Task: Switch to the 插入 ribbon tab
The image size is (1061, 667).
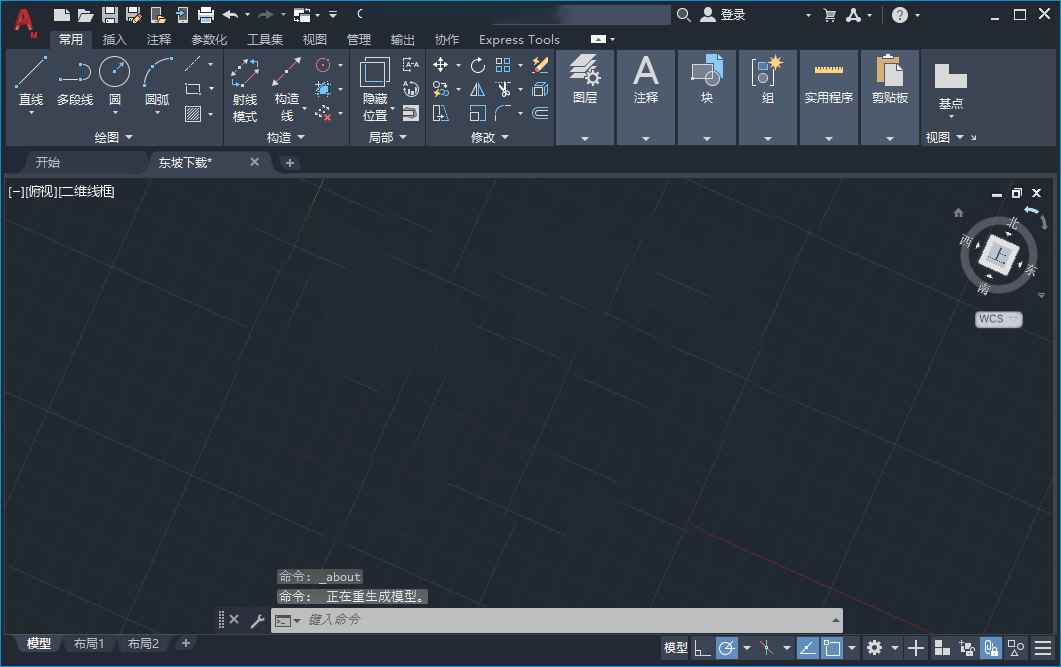Action: 114,39
